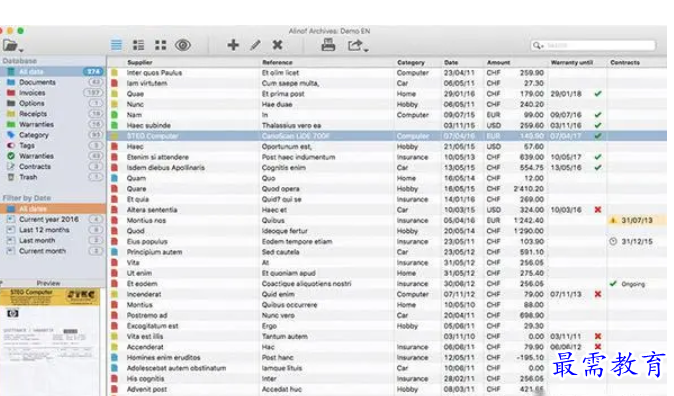Delete record with the X icon
This screenshot has height=396, width=674.
[x=278, y=45]
